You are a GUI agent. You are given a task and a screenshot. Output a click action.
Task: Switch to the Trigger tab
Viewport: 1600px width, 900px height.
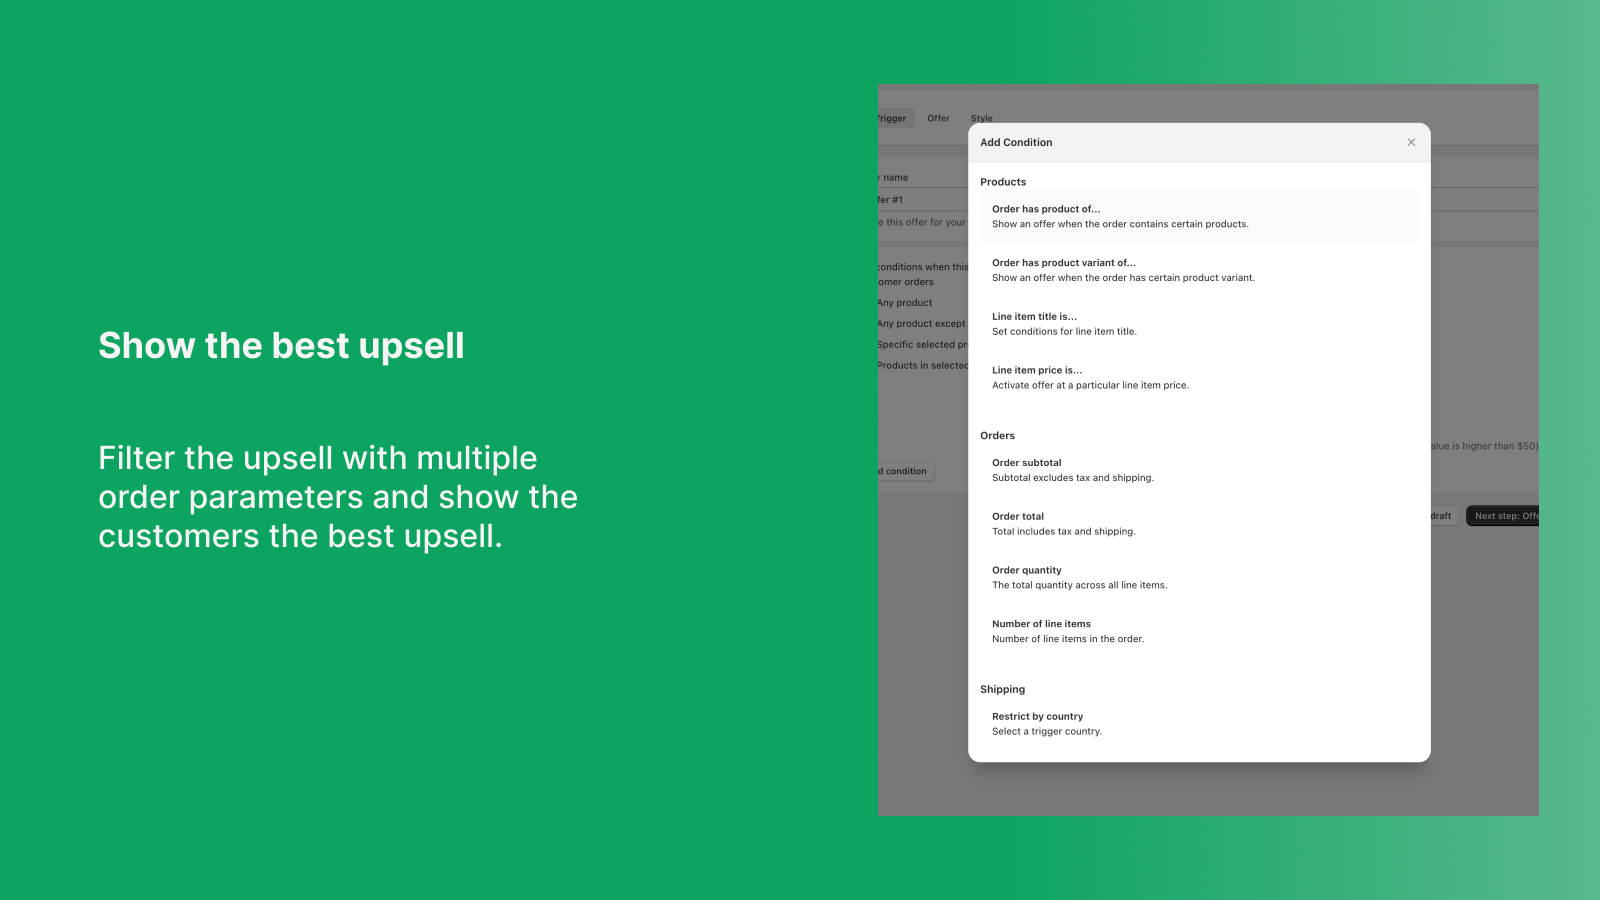pos(893,118)
